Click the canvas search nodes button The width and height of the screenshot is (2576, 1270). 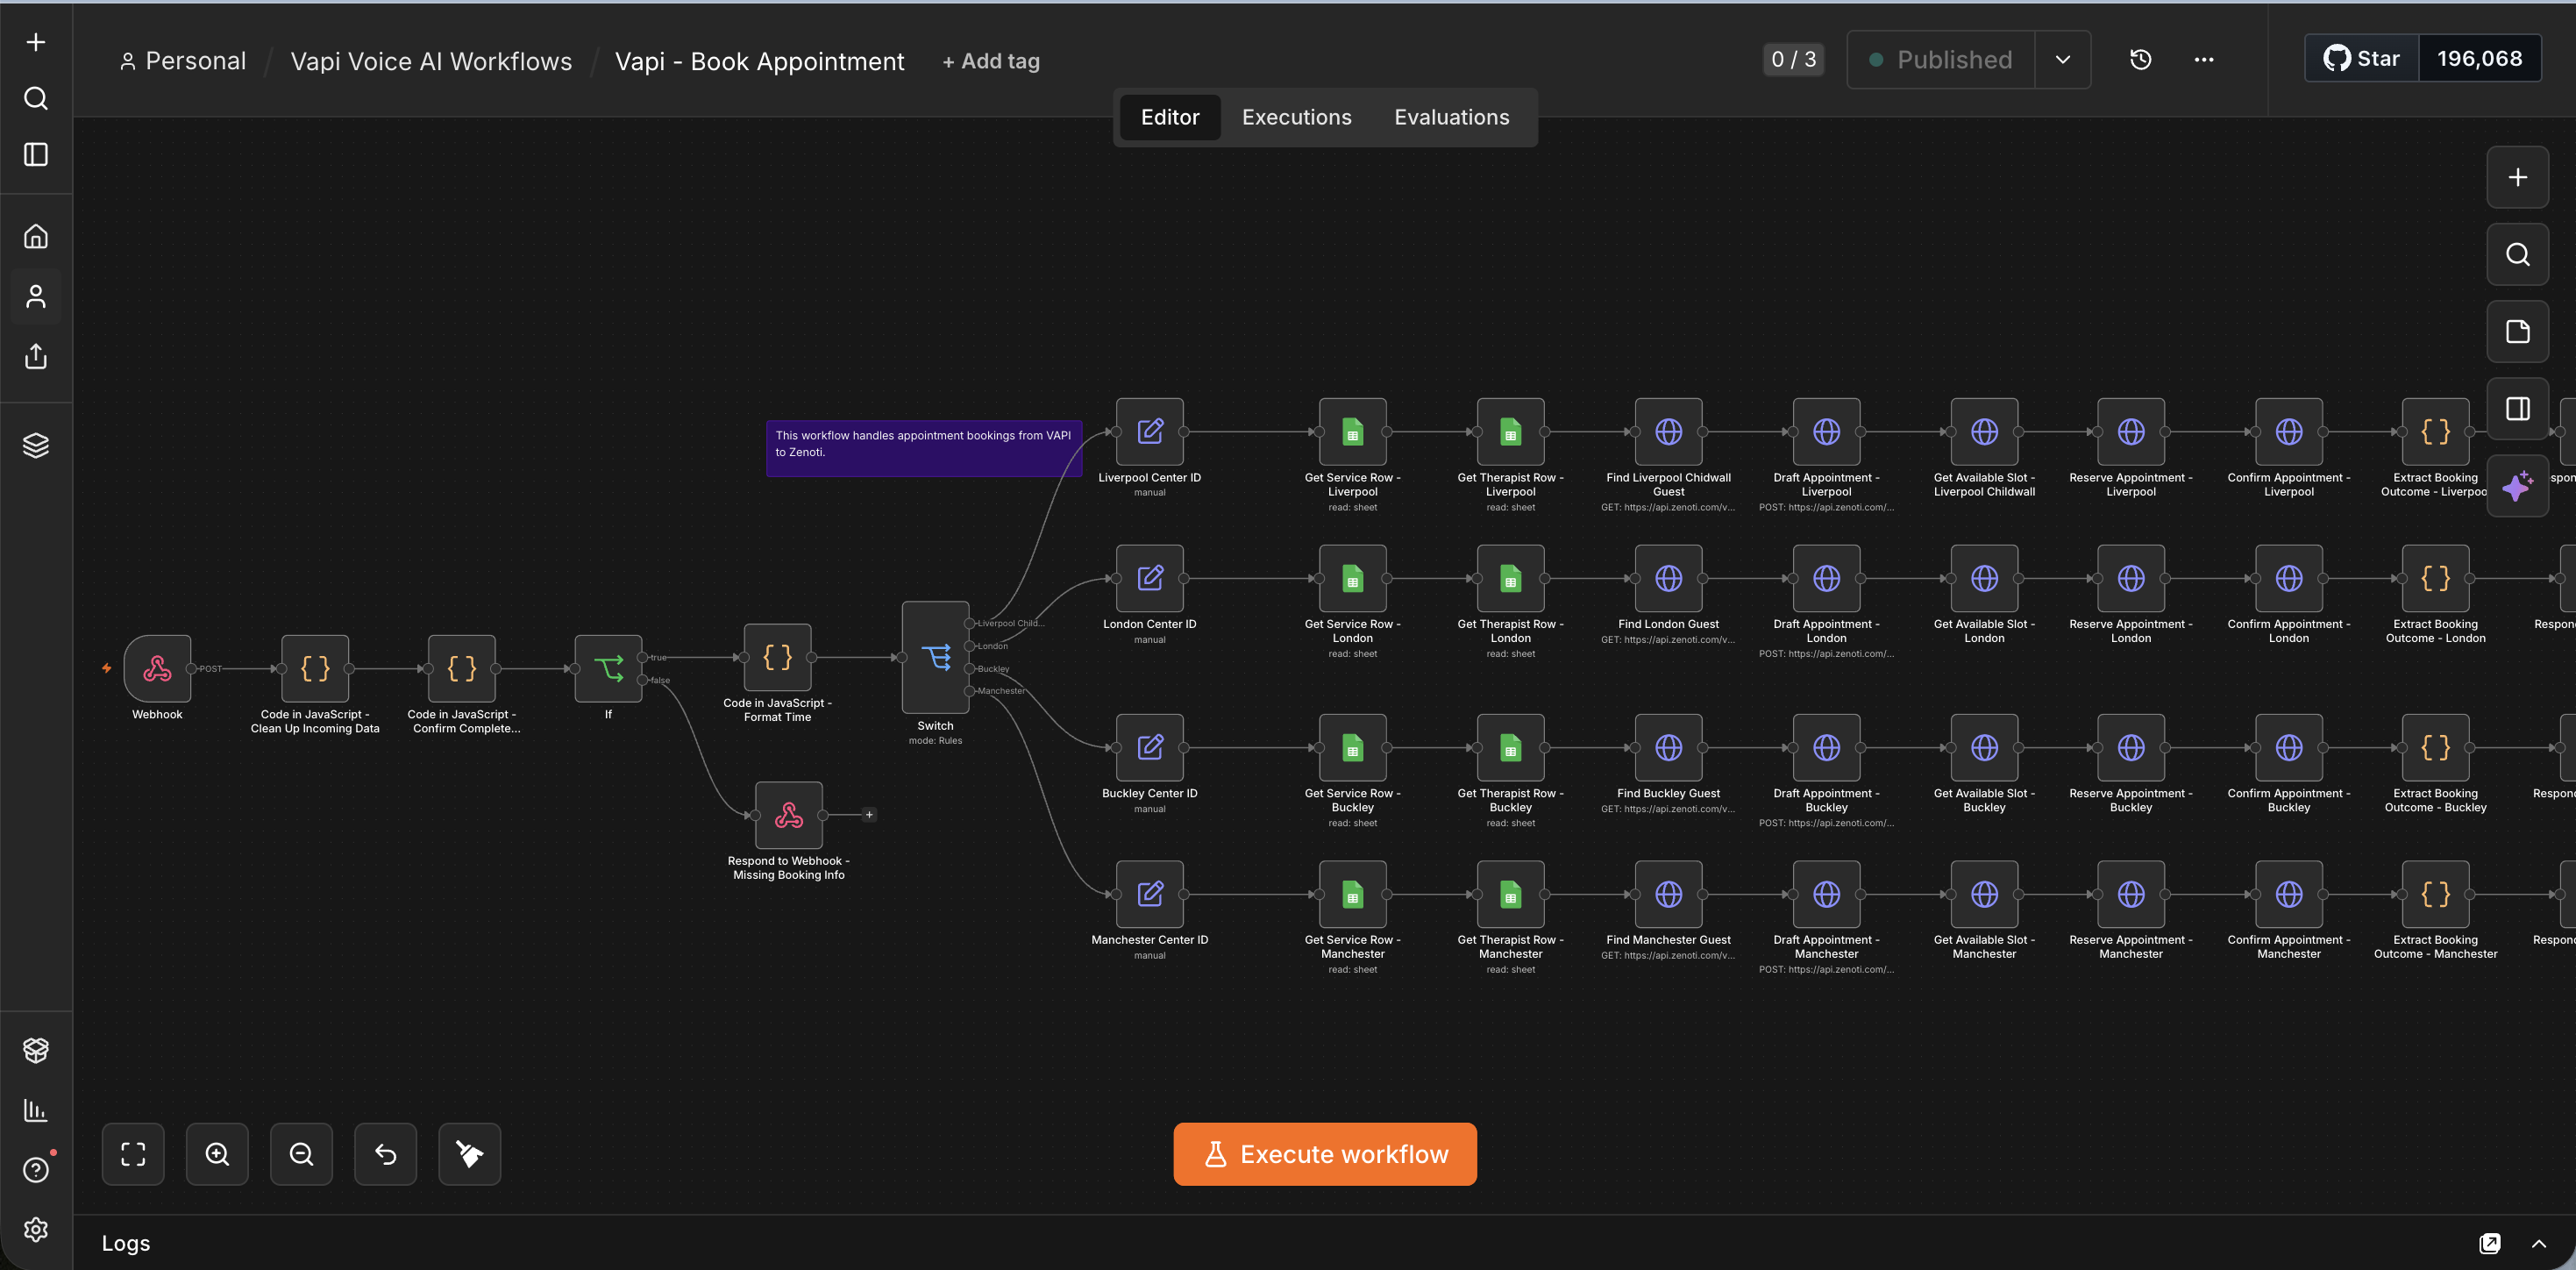pyautogui.click(x=2517, y=255)
